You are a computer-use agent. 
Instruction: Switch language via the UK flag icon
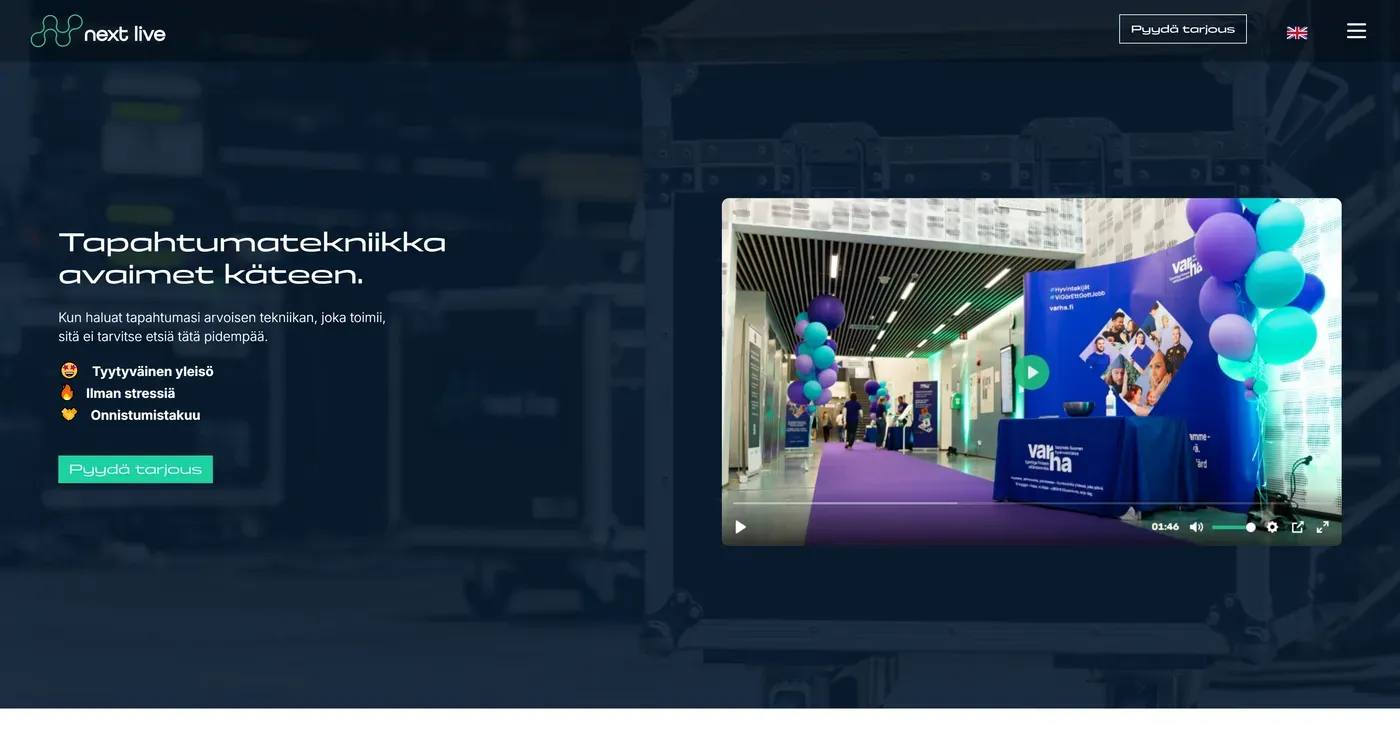1297,32
